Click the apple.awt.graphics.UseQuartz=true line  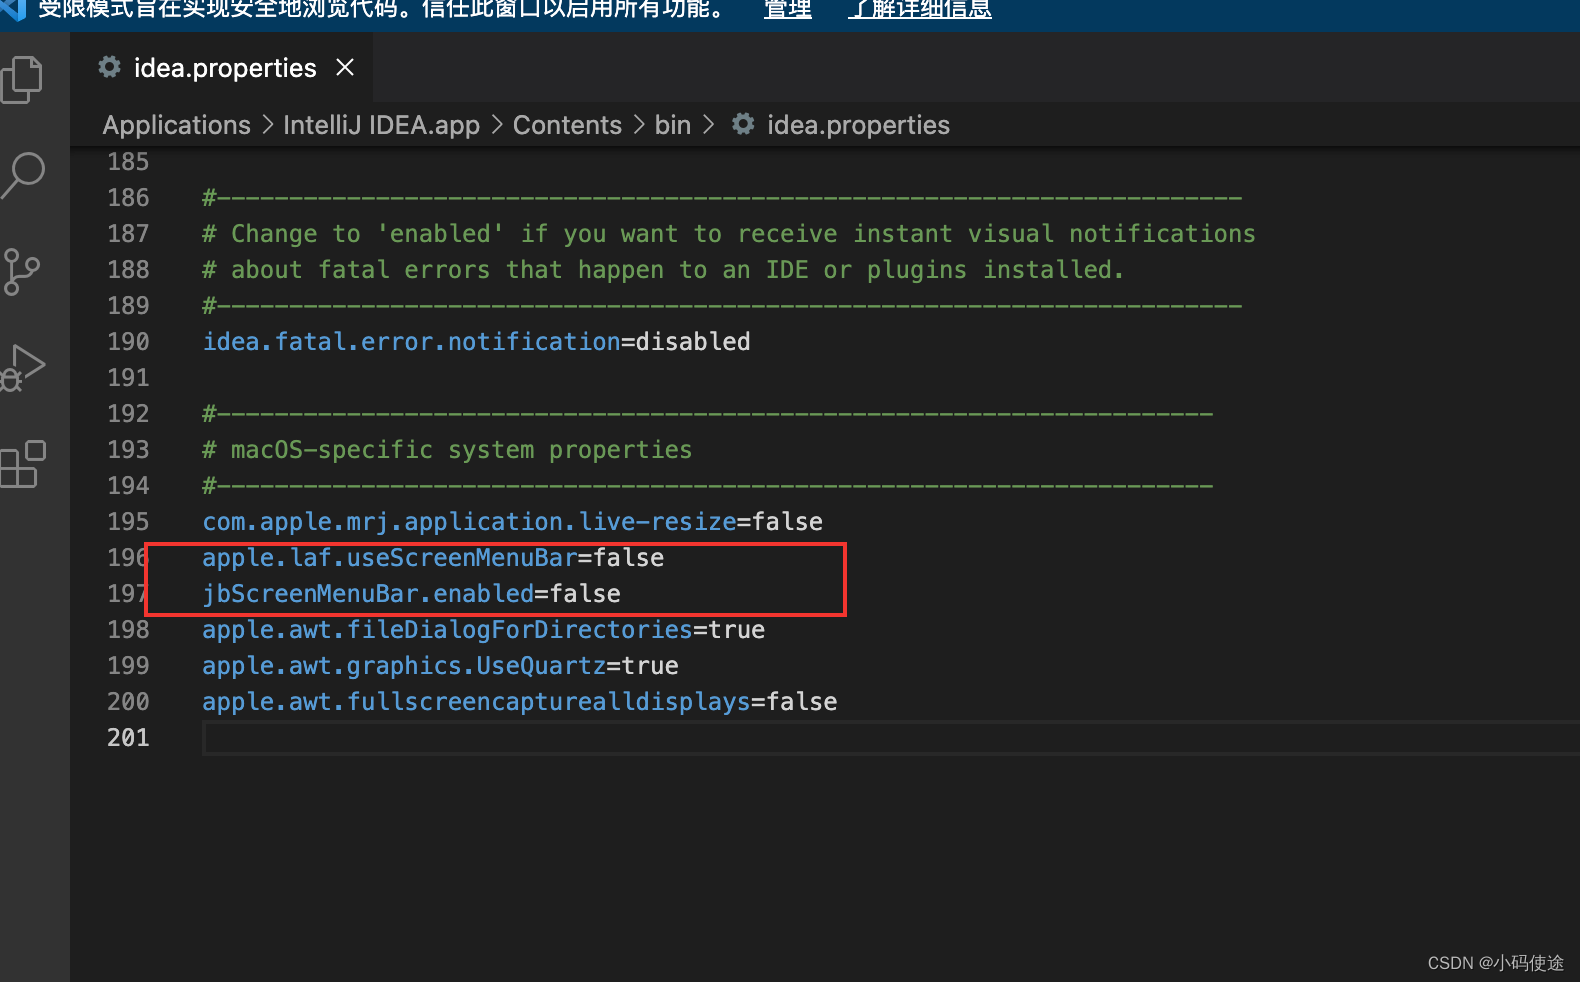click(440, 666)
